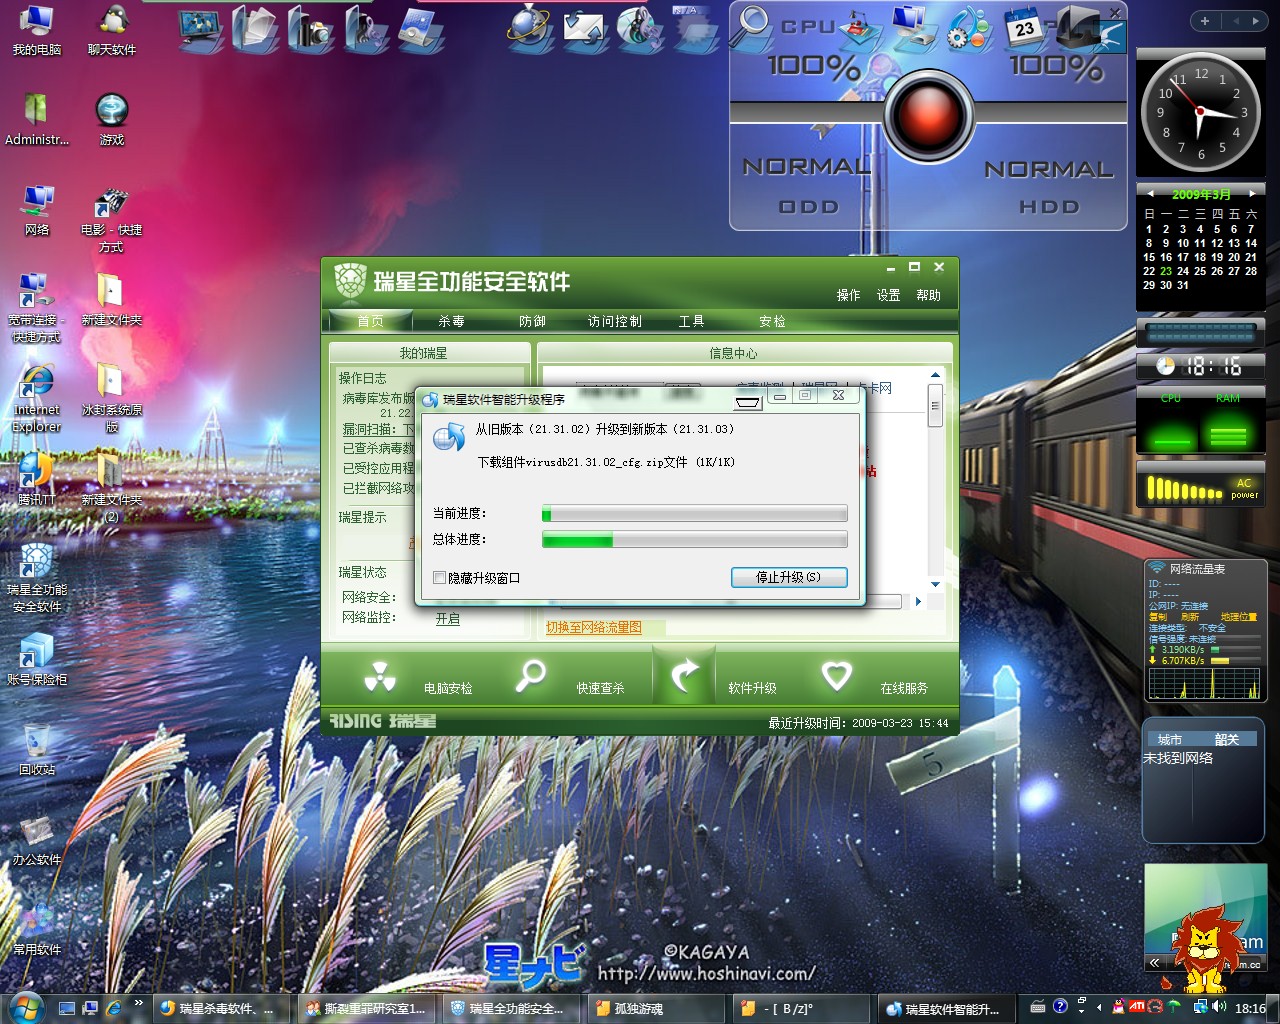Image resolution: width=1280 pixels, height=1024 pixels.
Task: Check the 隐藏升级窗口 checkbox
Action: coord(439,578)
